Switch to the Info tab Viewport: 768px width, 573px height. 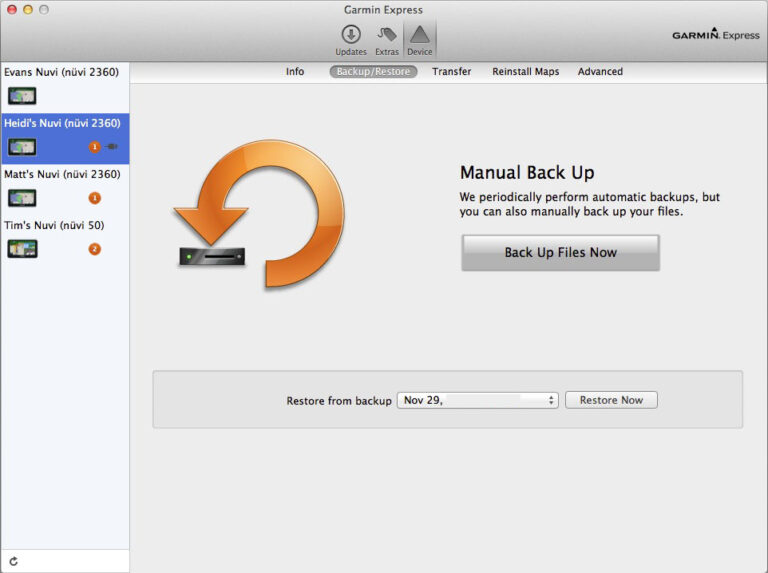coord(295,72)
